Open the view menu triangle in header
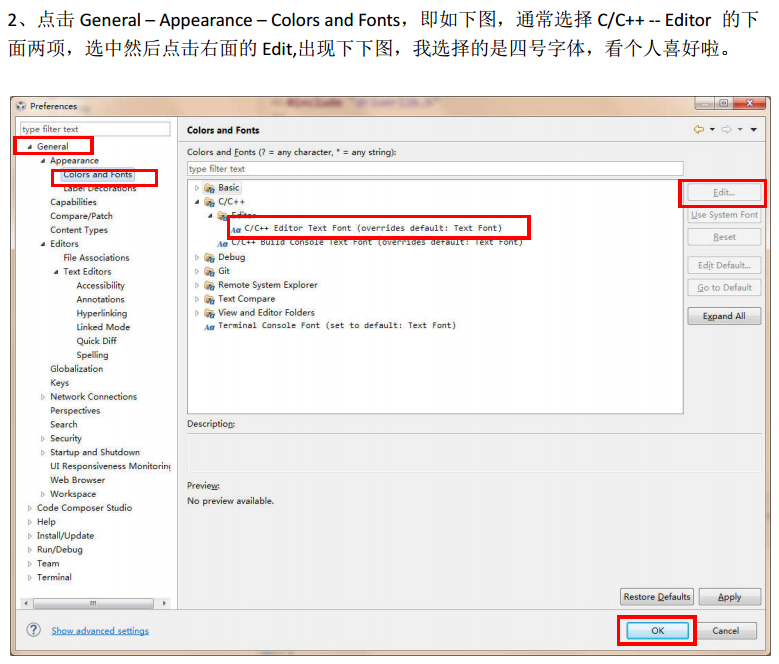 [754, 130]
